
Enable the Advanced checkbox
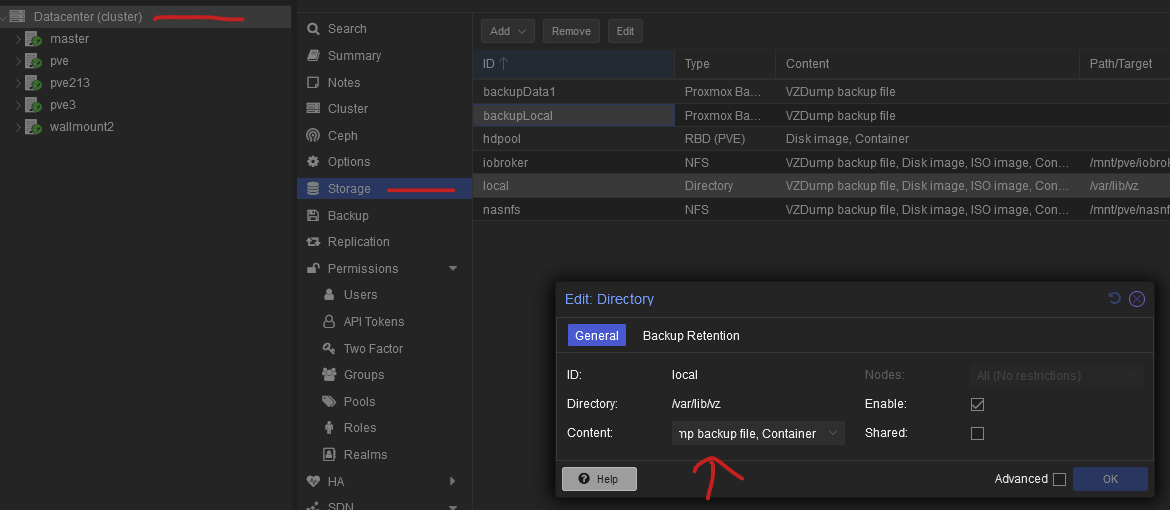[x=1059, y=479]
